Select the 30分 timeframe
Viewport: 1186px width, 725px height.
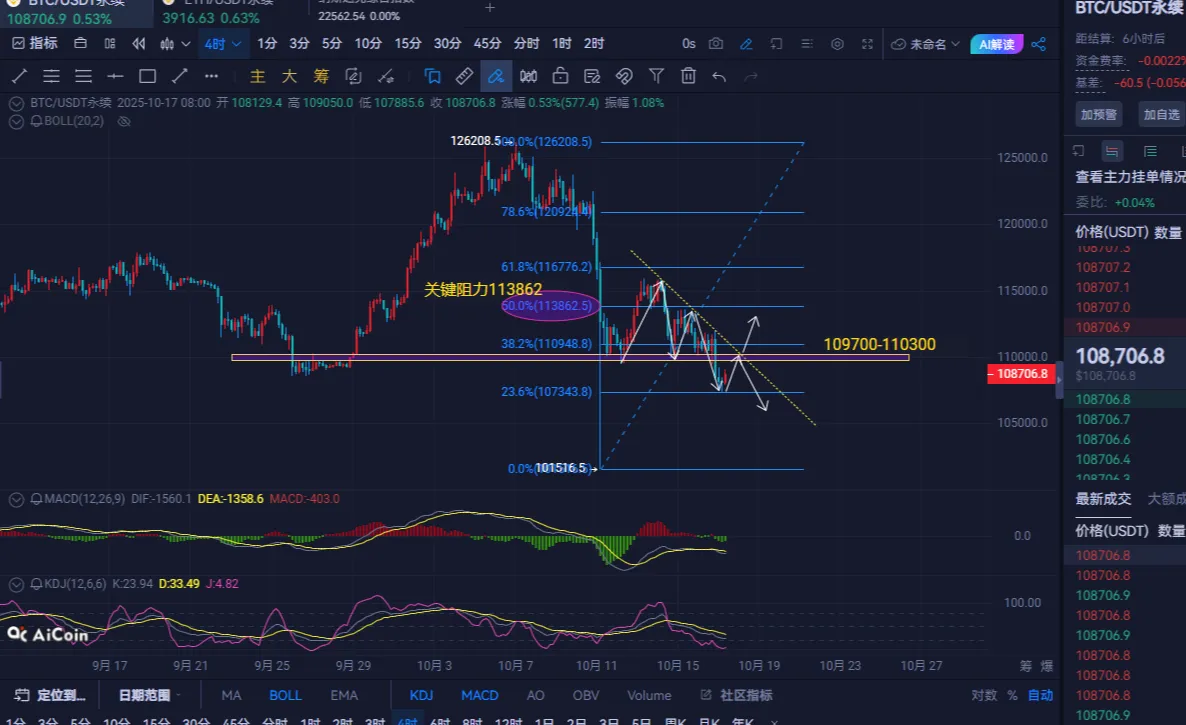(x=447, y=44)
